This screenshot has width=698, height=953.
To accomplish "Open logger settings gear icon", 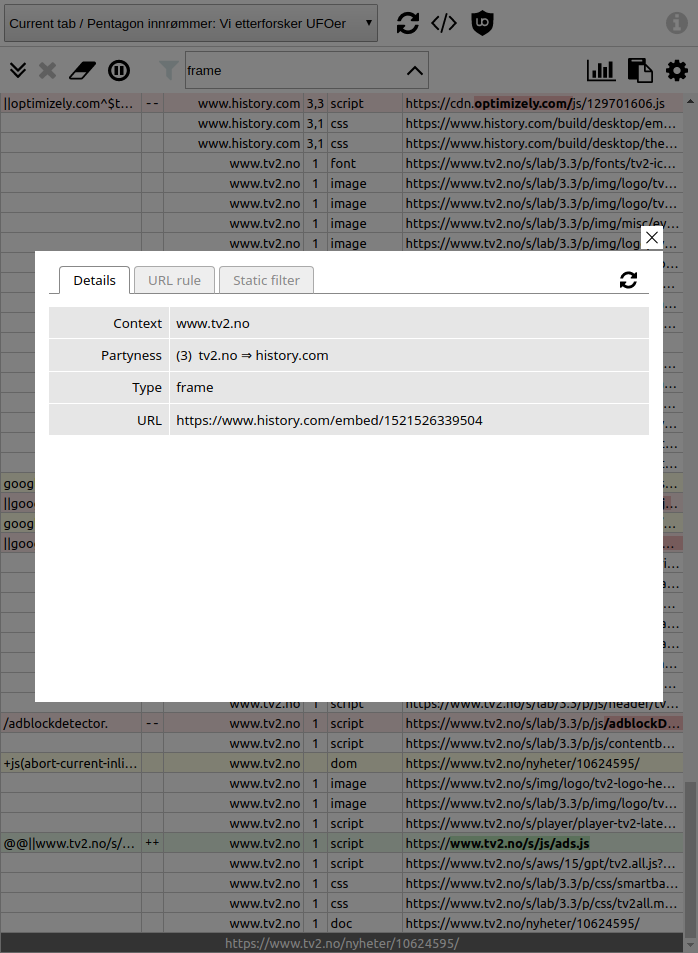I will 677,71.
